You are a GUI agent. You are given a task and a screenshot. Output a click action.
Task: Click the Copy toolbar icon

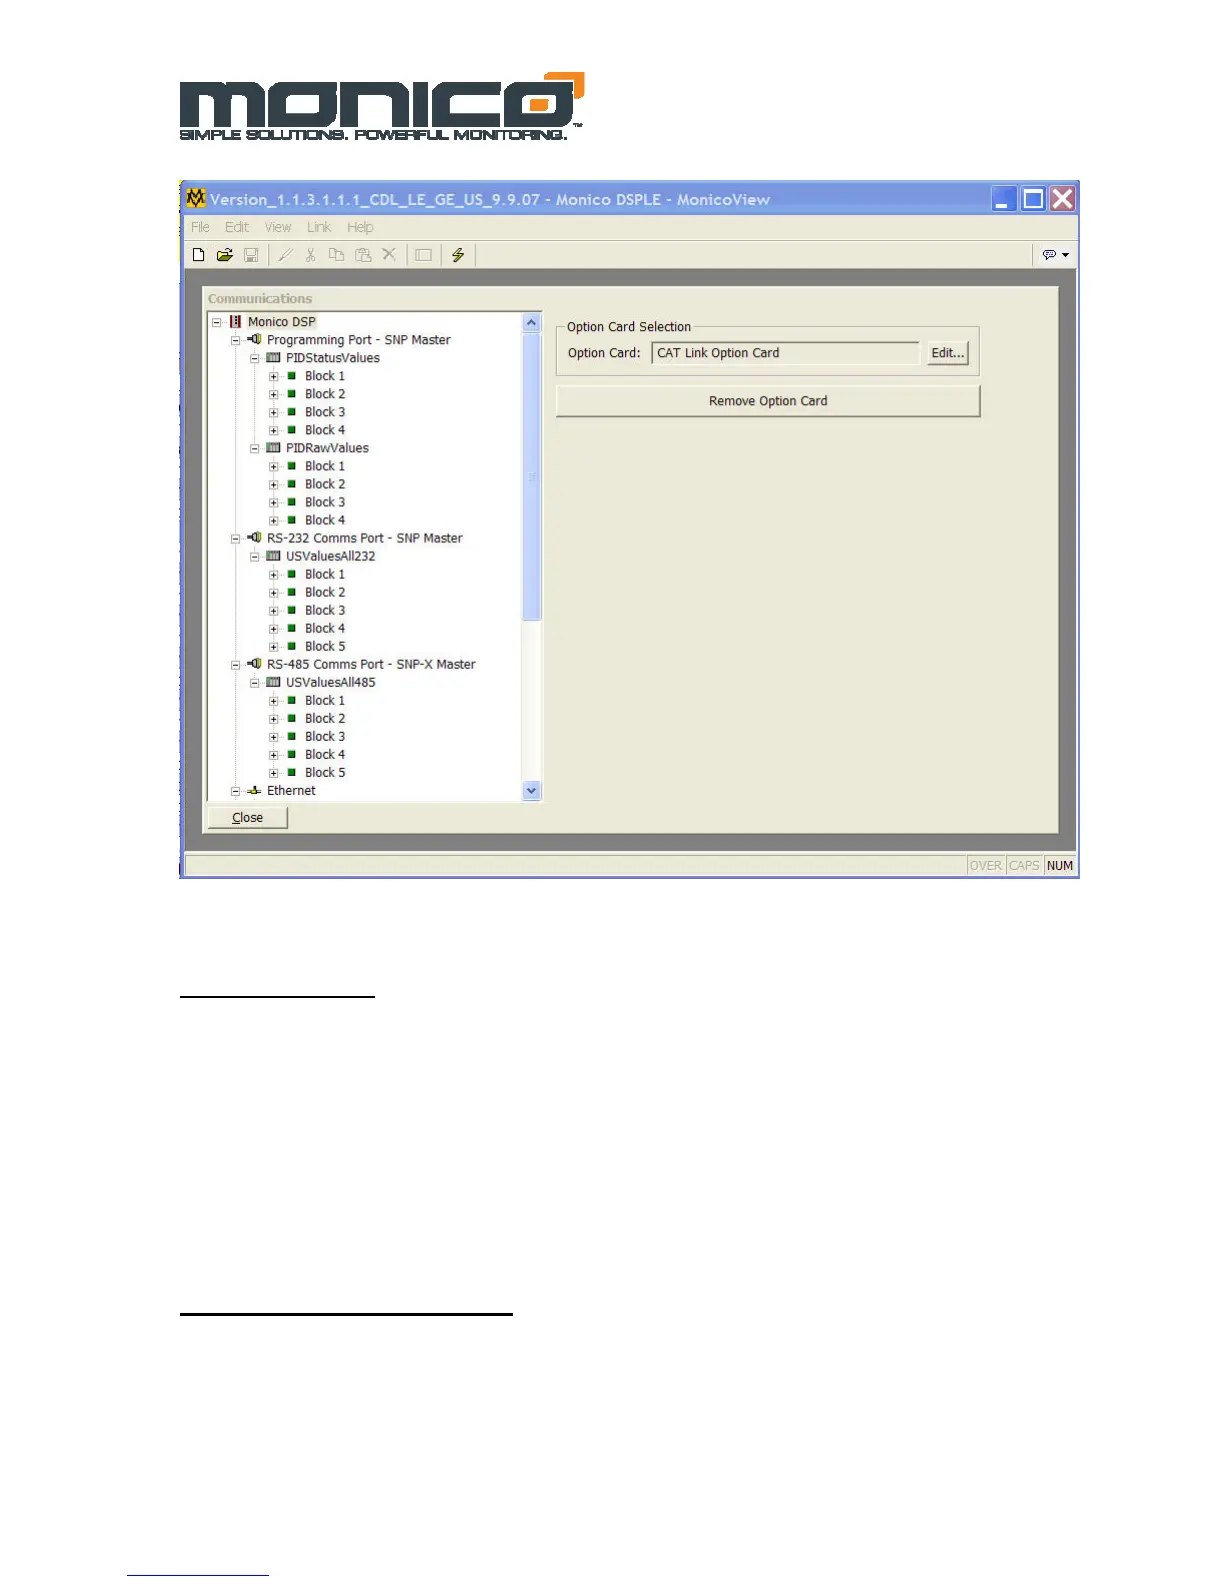pos(337,255)
